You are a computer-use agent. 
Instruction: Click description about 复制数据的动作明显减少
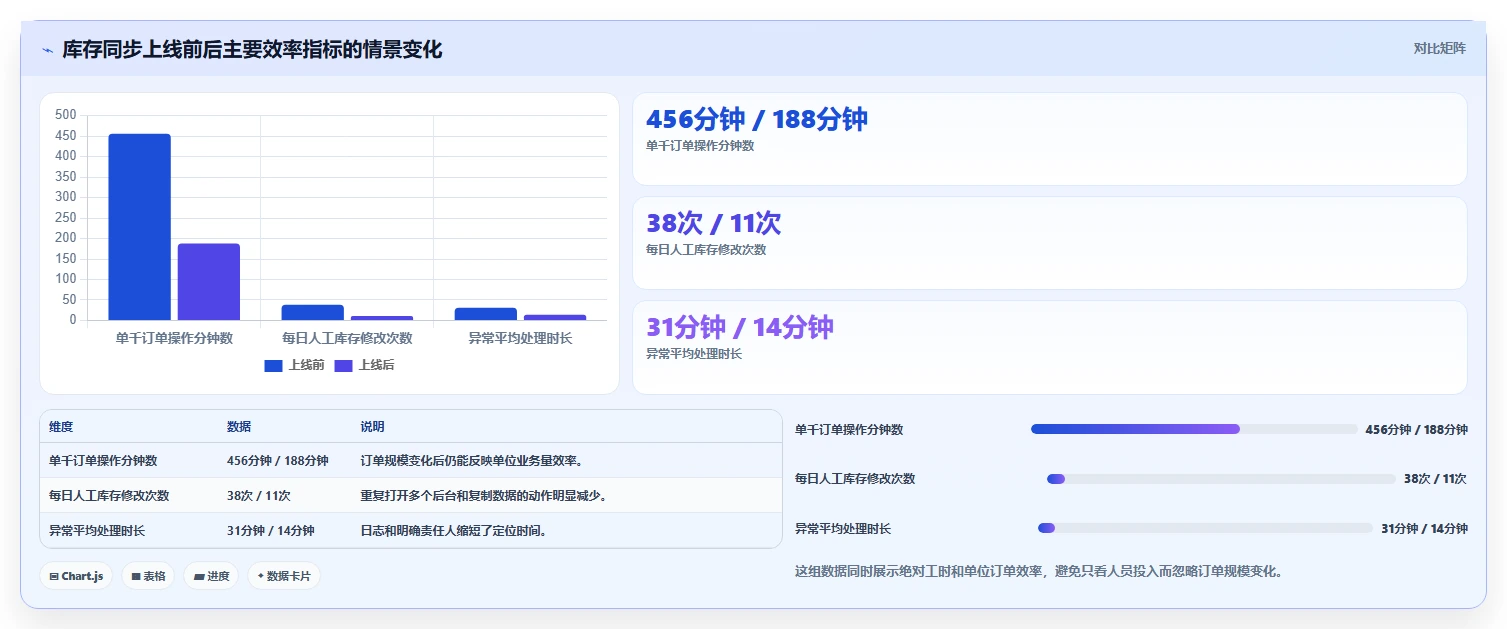484,496
